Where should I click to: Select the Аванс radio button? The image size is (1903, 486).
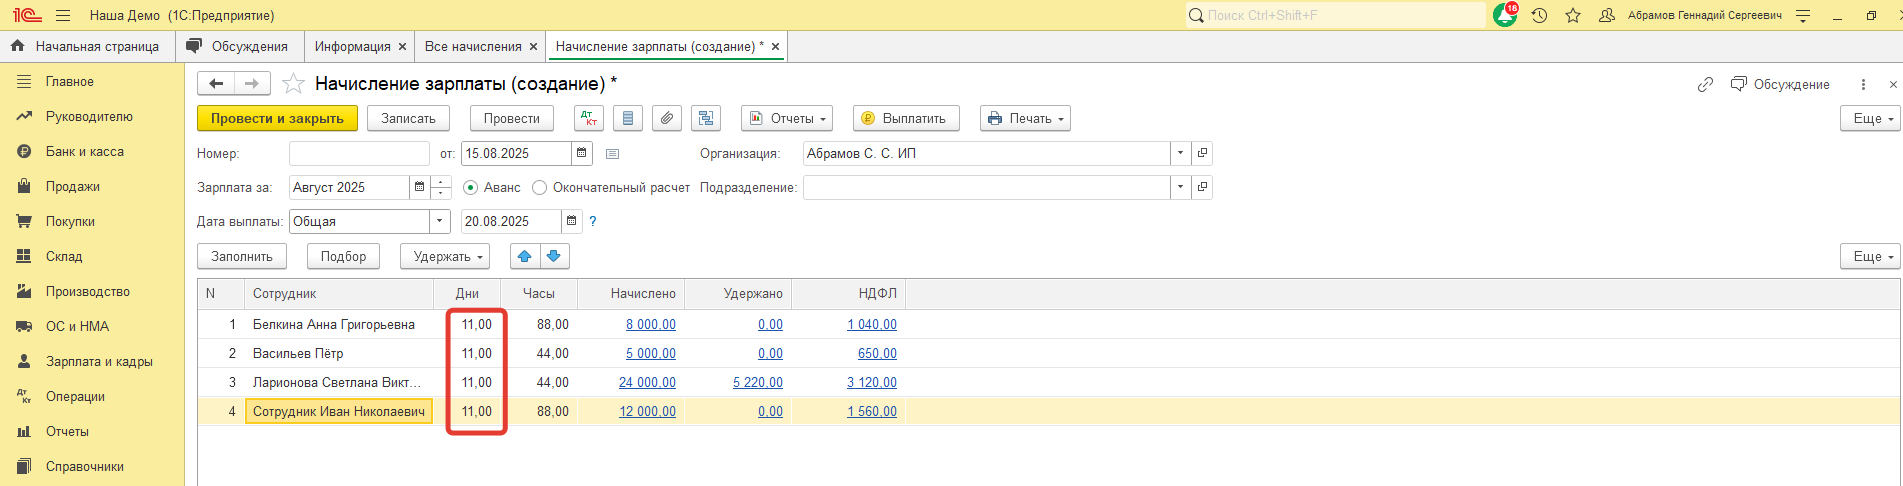[470, 188]
